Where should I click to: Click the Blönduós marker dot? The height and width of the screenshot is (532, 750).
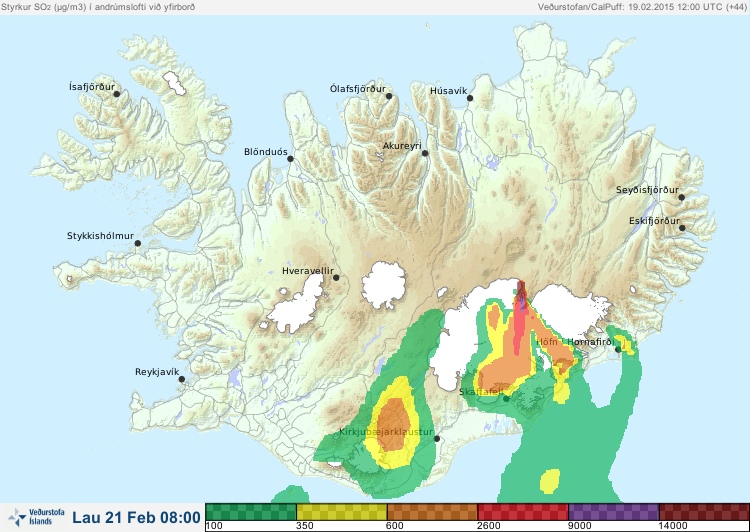pyautogui.click(x=290, y=158)
